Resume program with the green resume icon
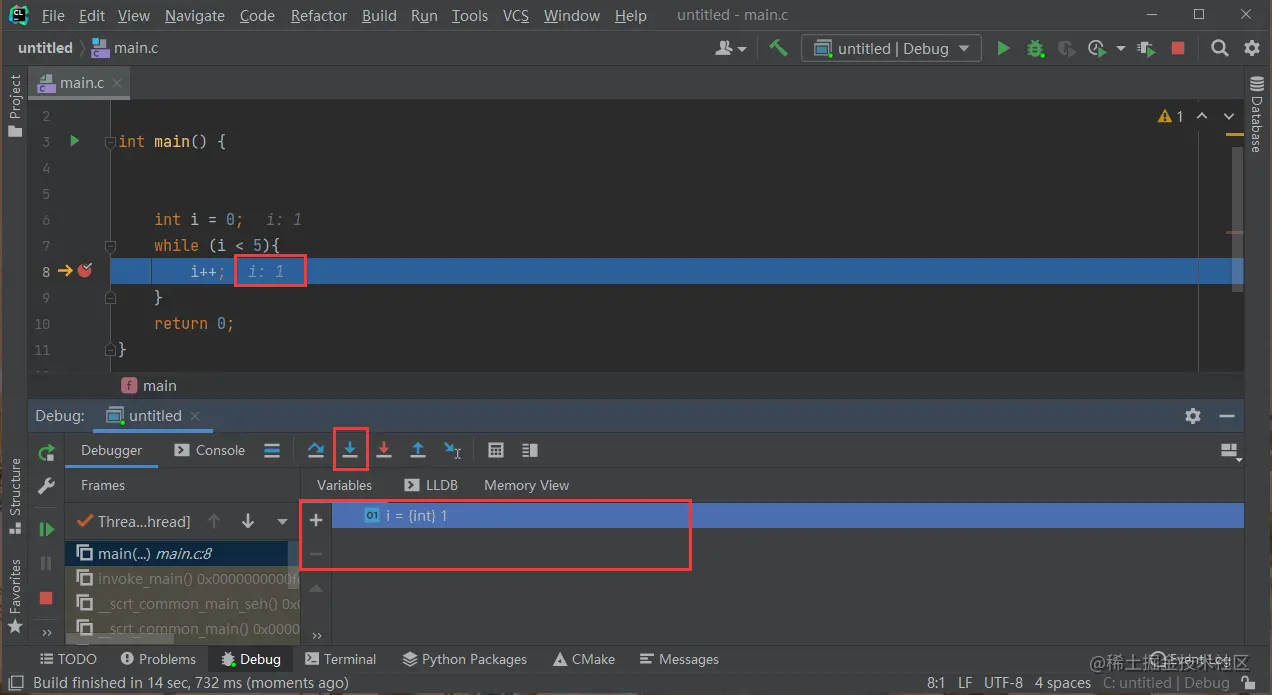The height and width of the screenshot is (695, 1272). pos(46,529)
